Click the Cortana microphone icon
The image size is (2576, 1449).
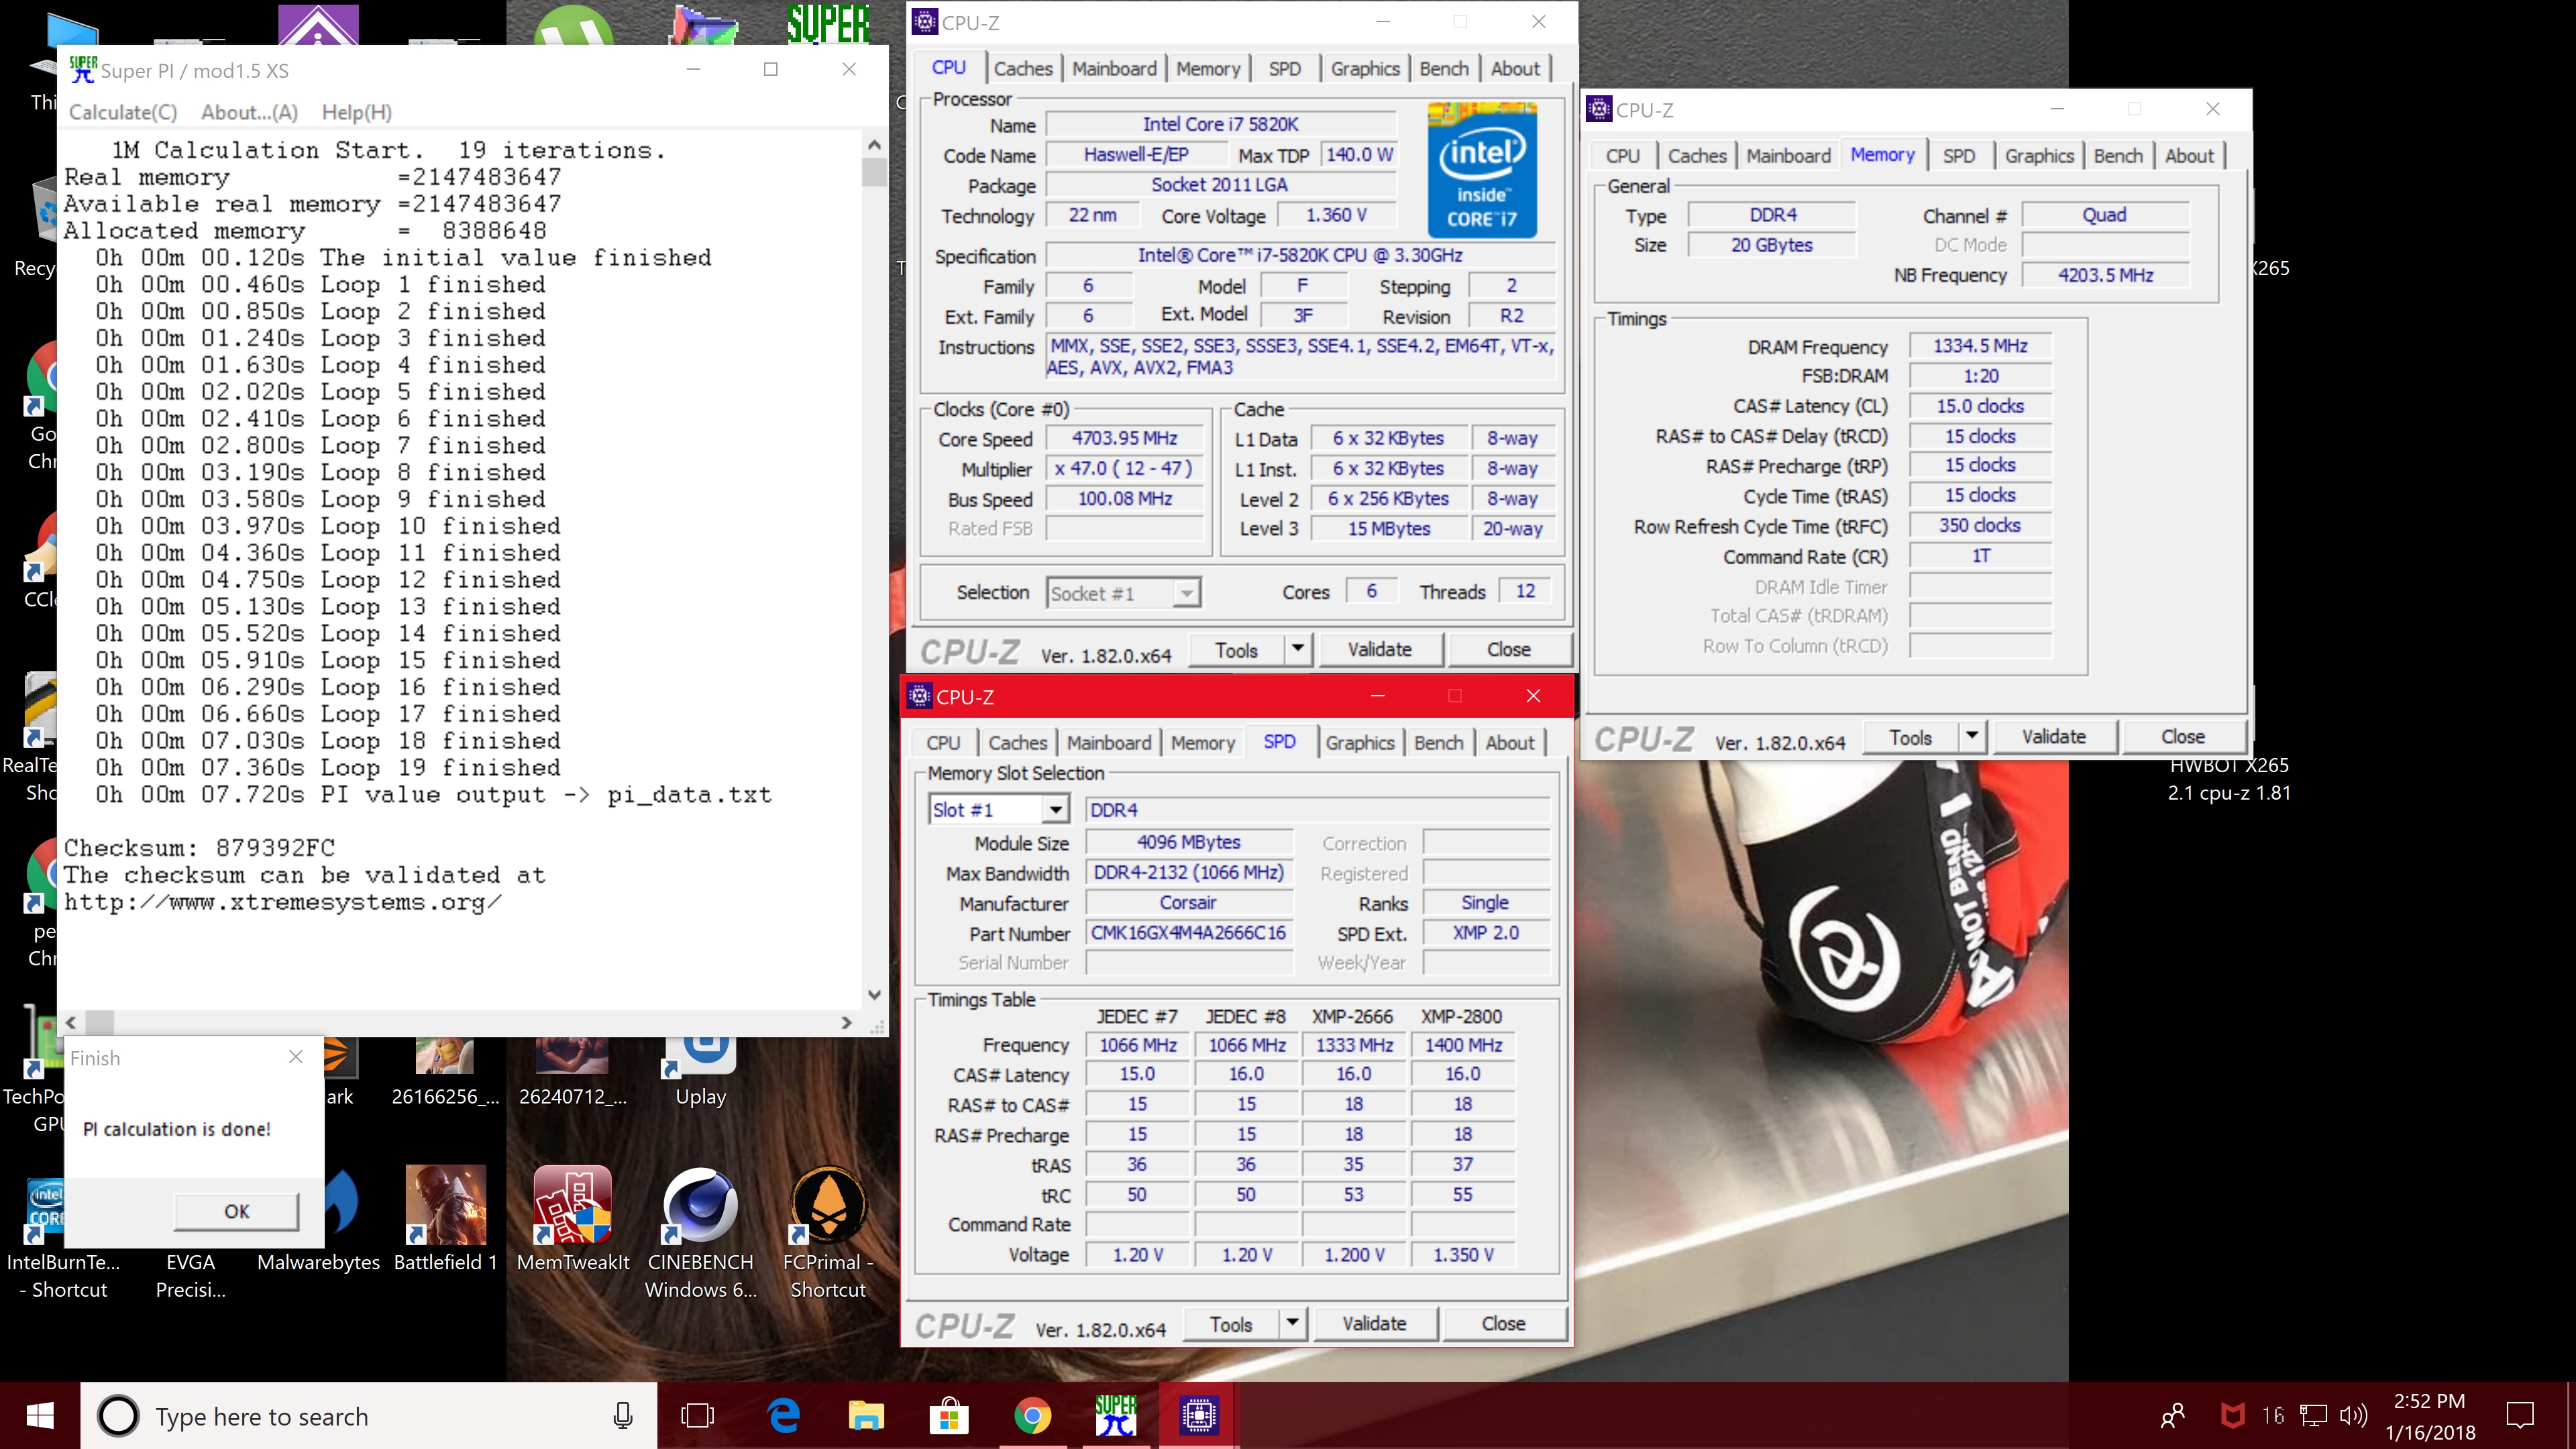pyautogui.click(x=622, y=1416)
